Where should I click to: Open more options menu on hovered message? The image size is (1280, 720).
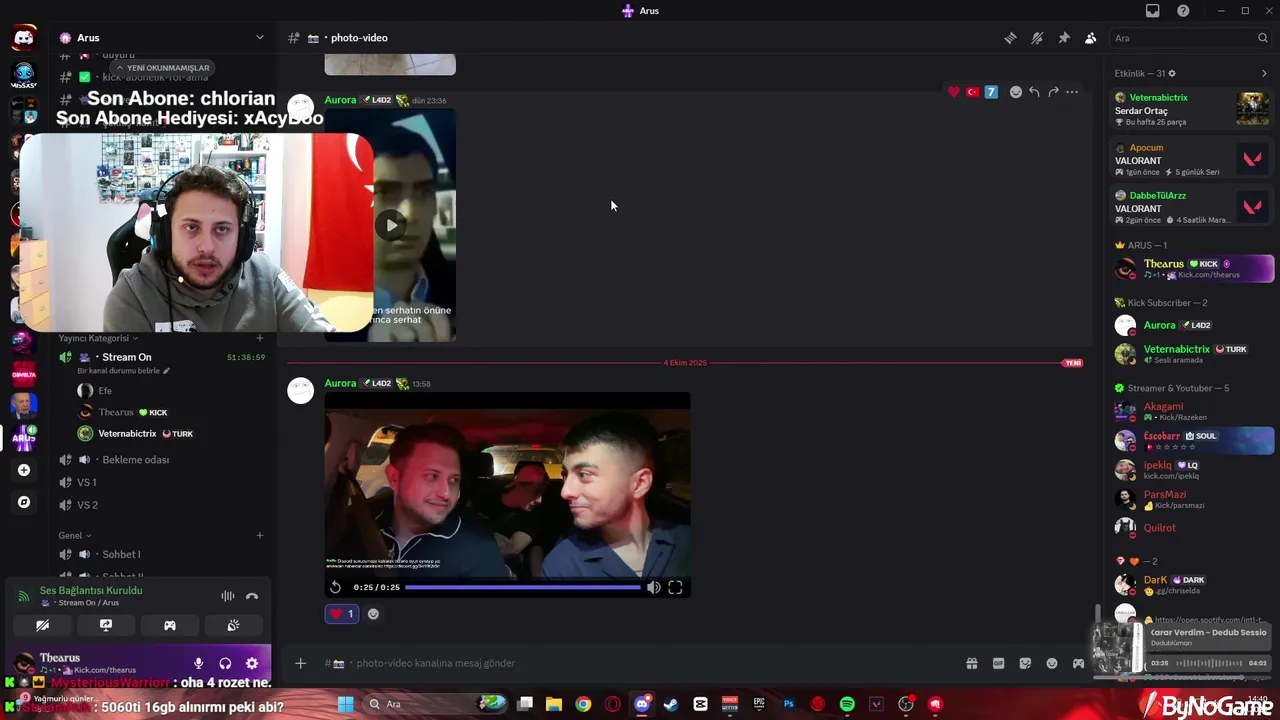[1072, 92]
